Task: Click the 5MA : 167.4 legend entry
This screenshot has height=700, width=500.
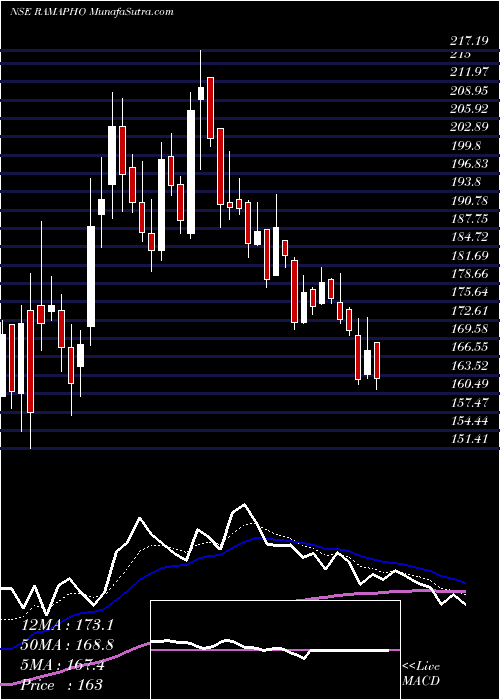Action: (62, 665)
